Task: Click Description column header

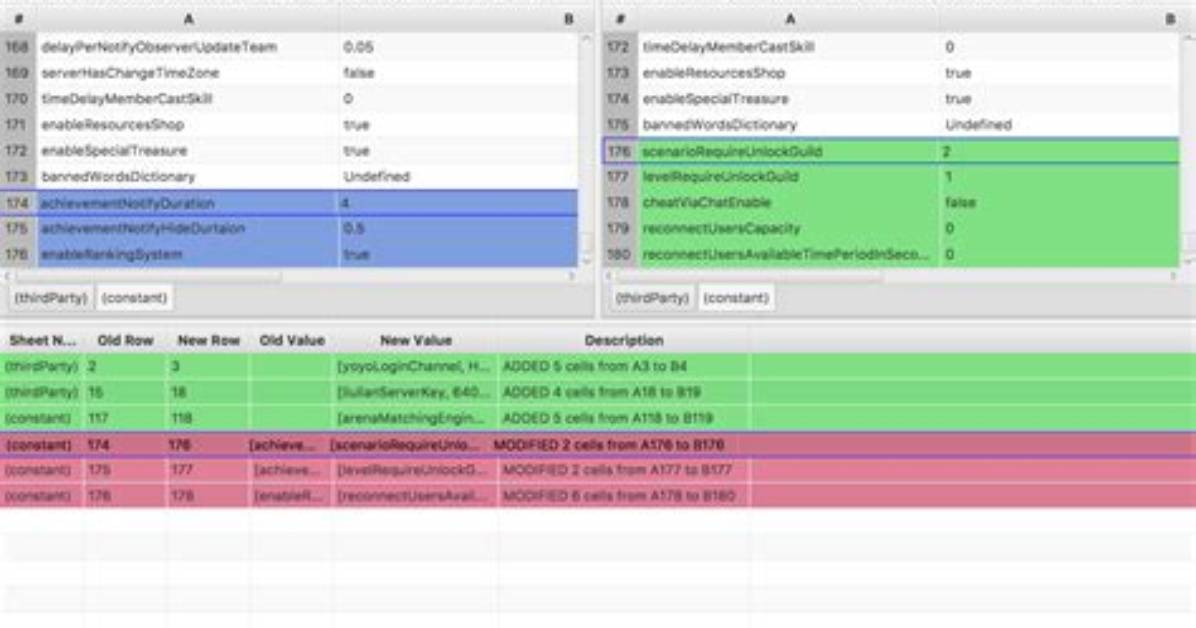Action: (x=624, y=340)
